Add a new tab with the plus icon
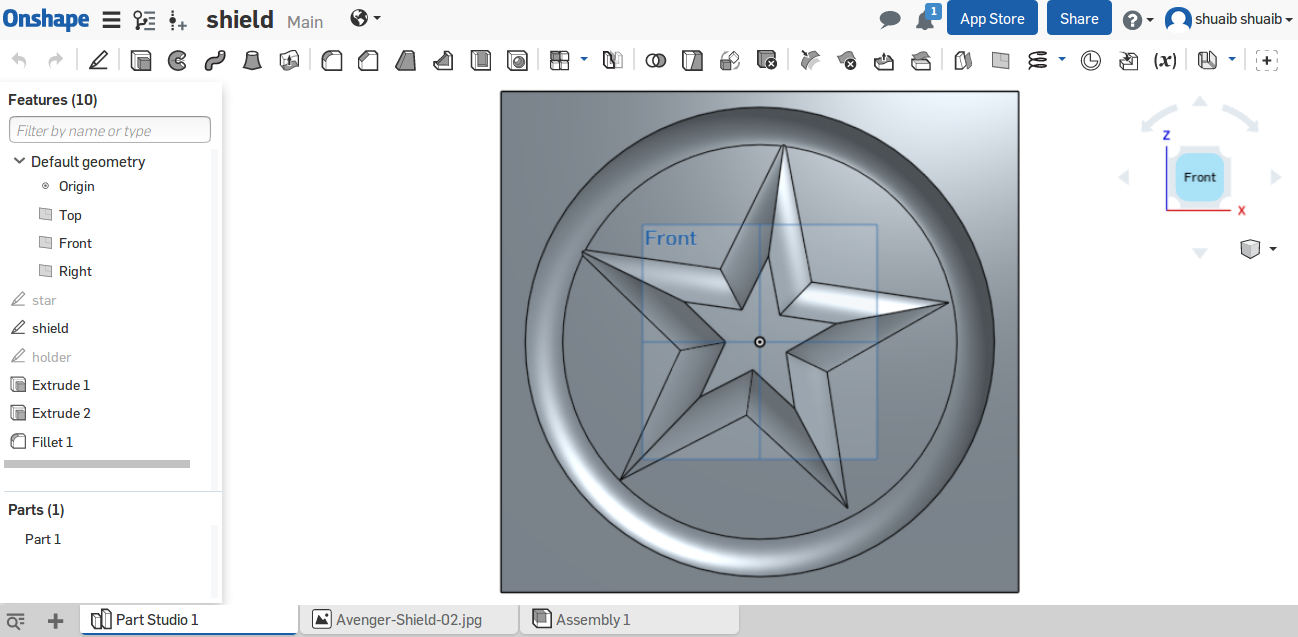The image size is (1298, 637). tap(55, 620)
